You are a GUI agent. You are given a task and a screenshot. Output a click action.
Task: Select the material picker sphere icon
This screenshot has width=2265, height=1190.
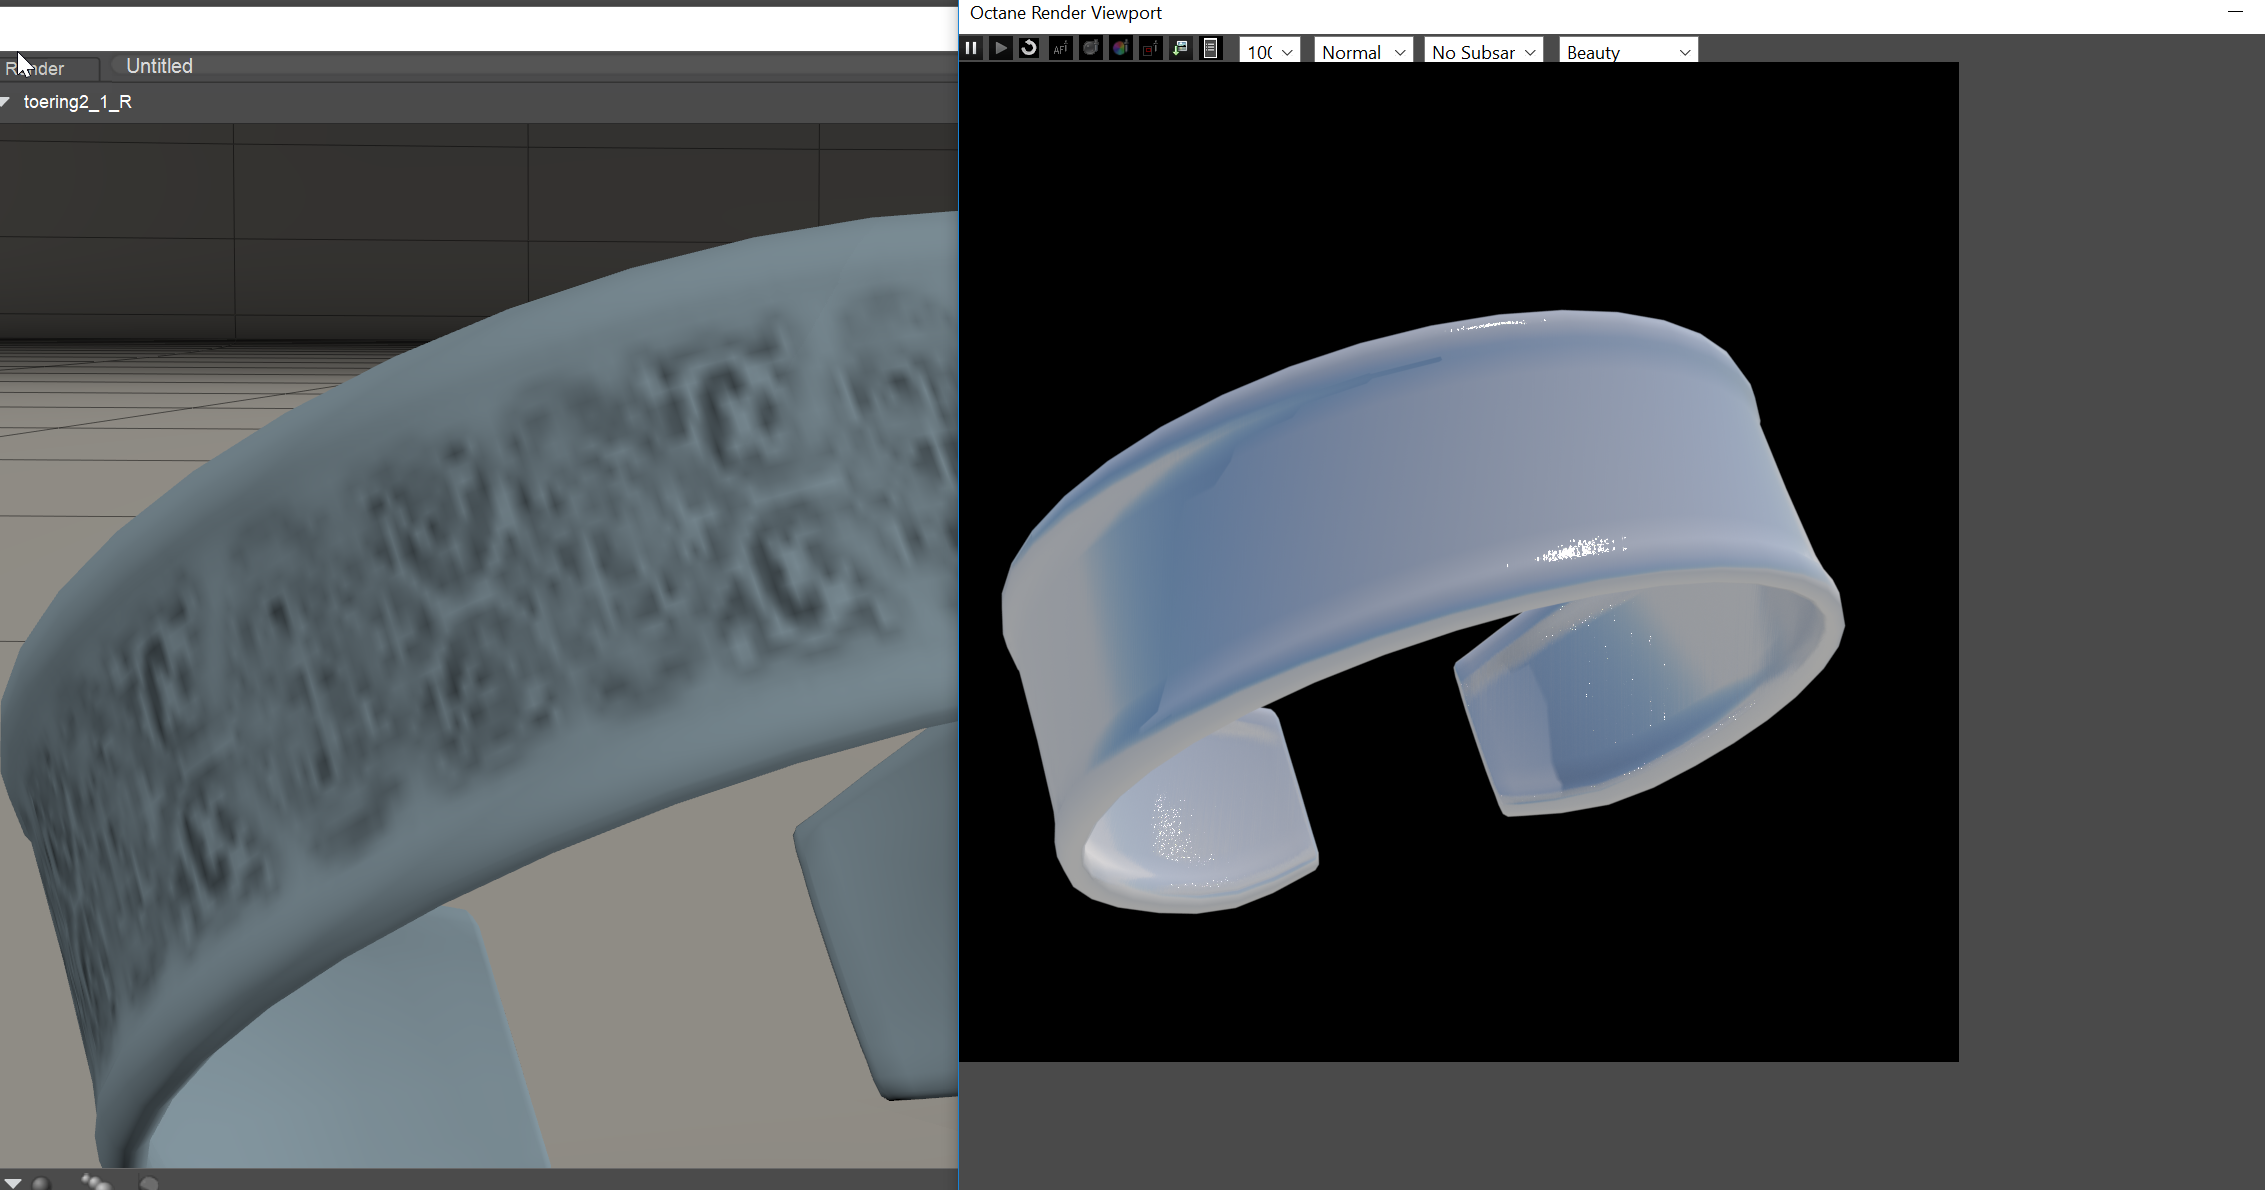point(1090,48)
